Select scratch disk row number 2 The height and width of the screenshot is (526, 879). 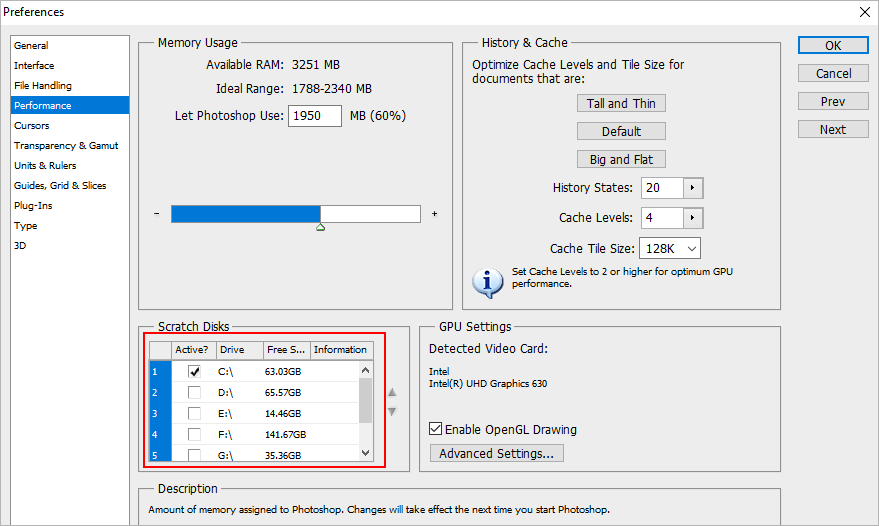click(160, 393)
